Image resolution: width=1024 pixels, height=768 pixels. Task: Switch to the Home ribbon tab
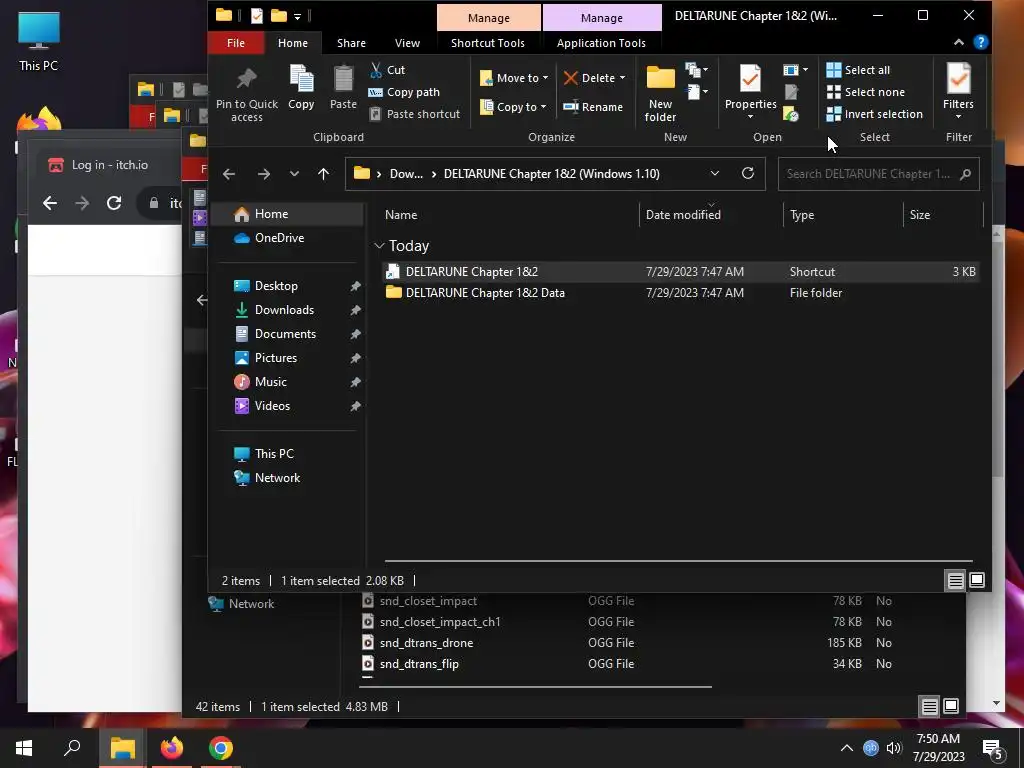(x=293, y=43)
